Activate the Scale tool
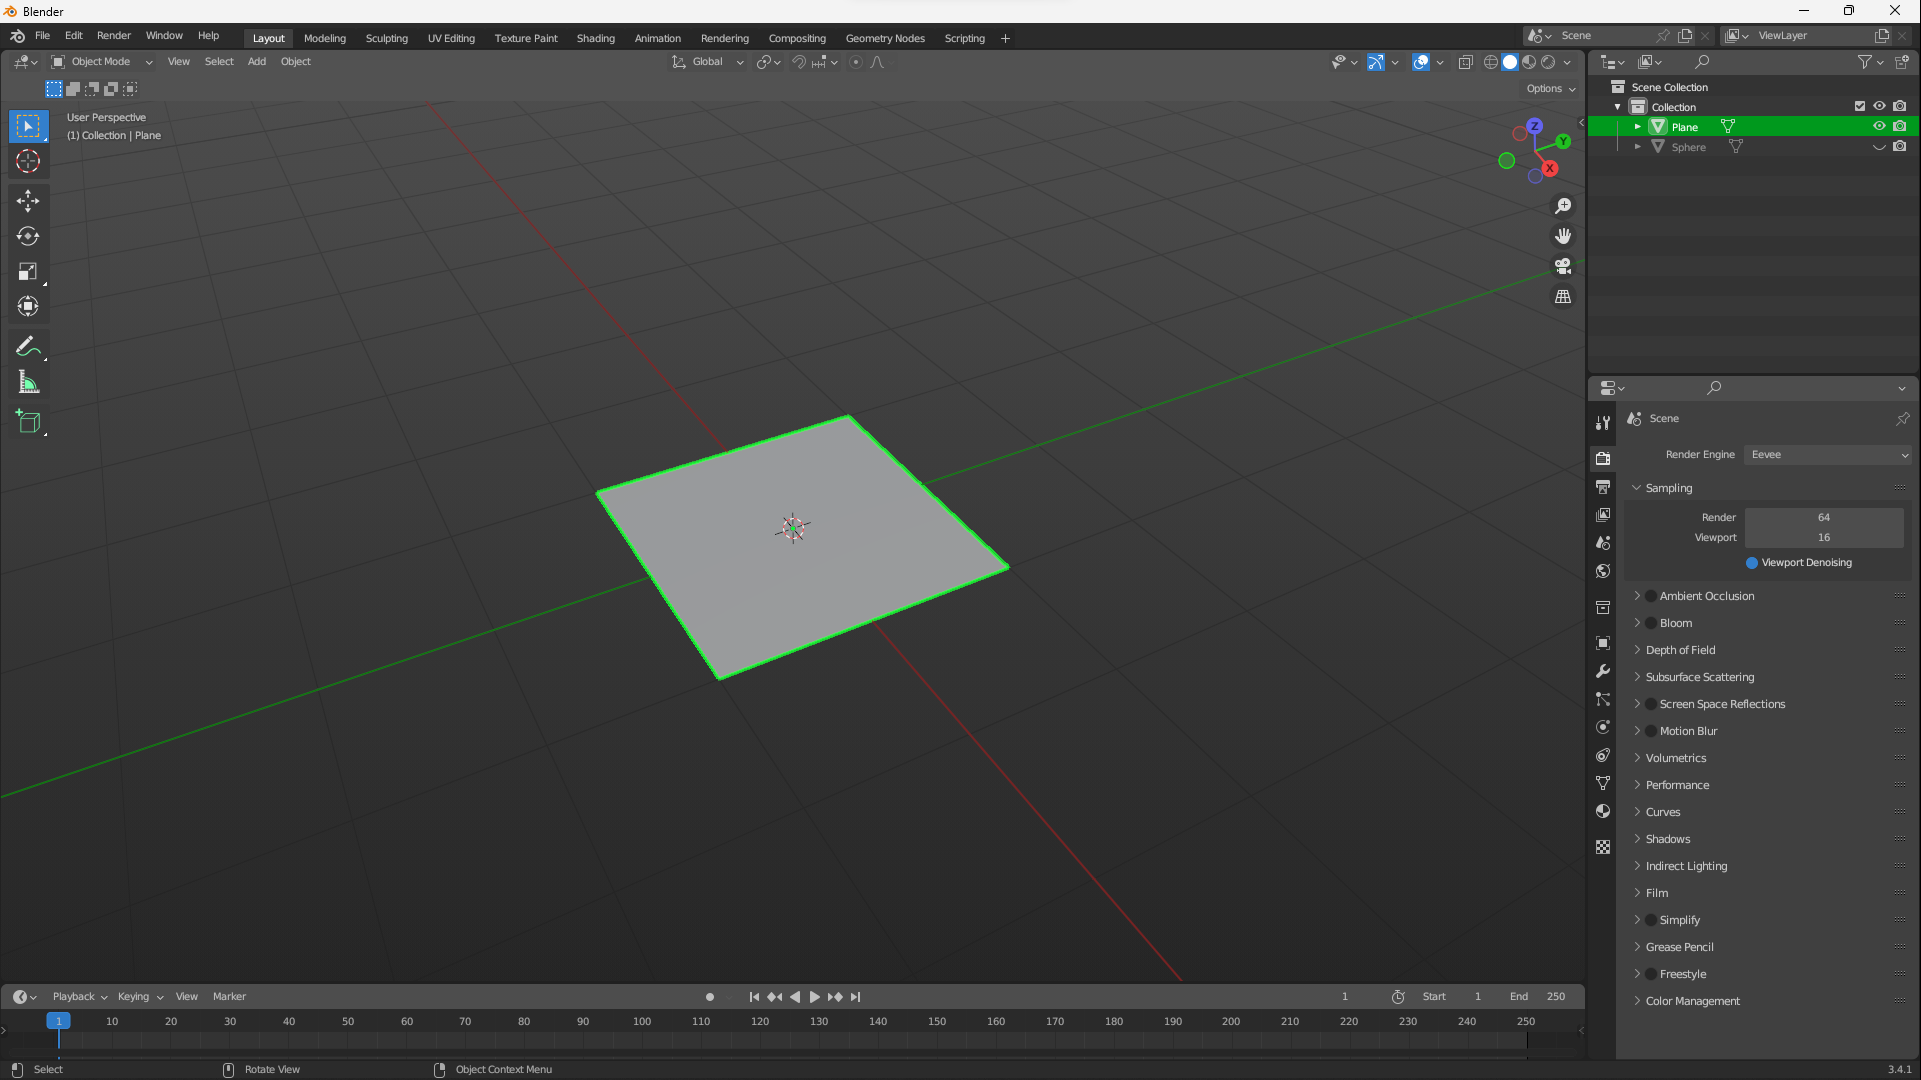Screen dimensions: 1921x1080 (x=28, y=271)
